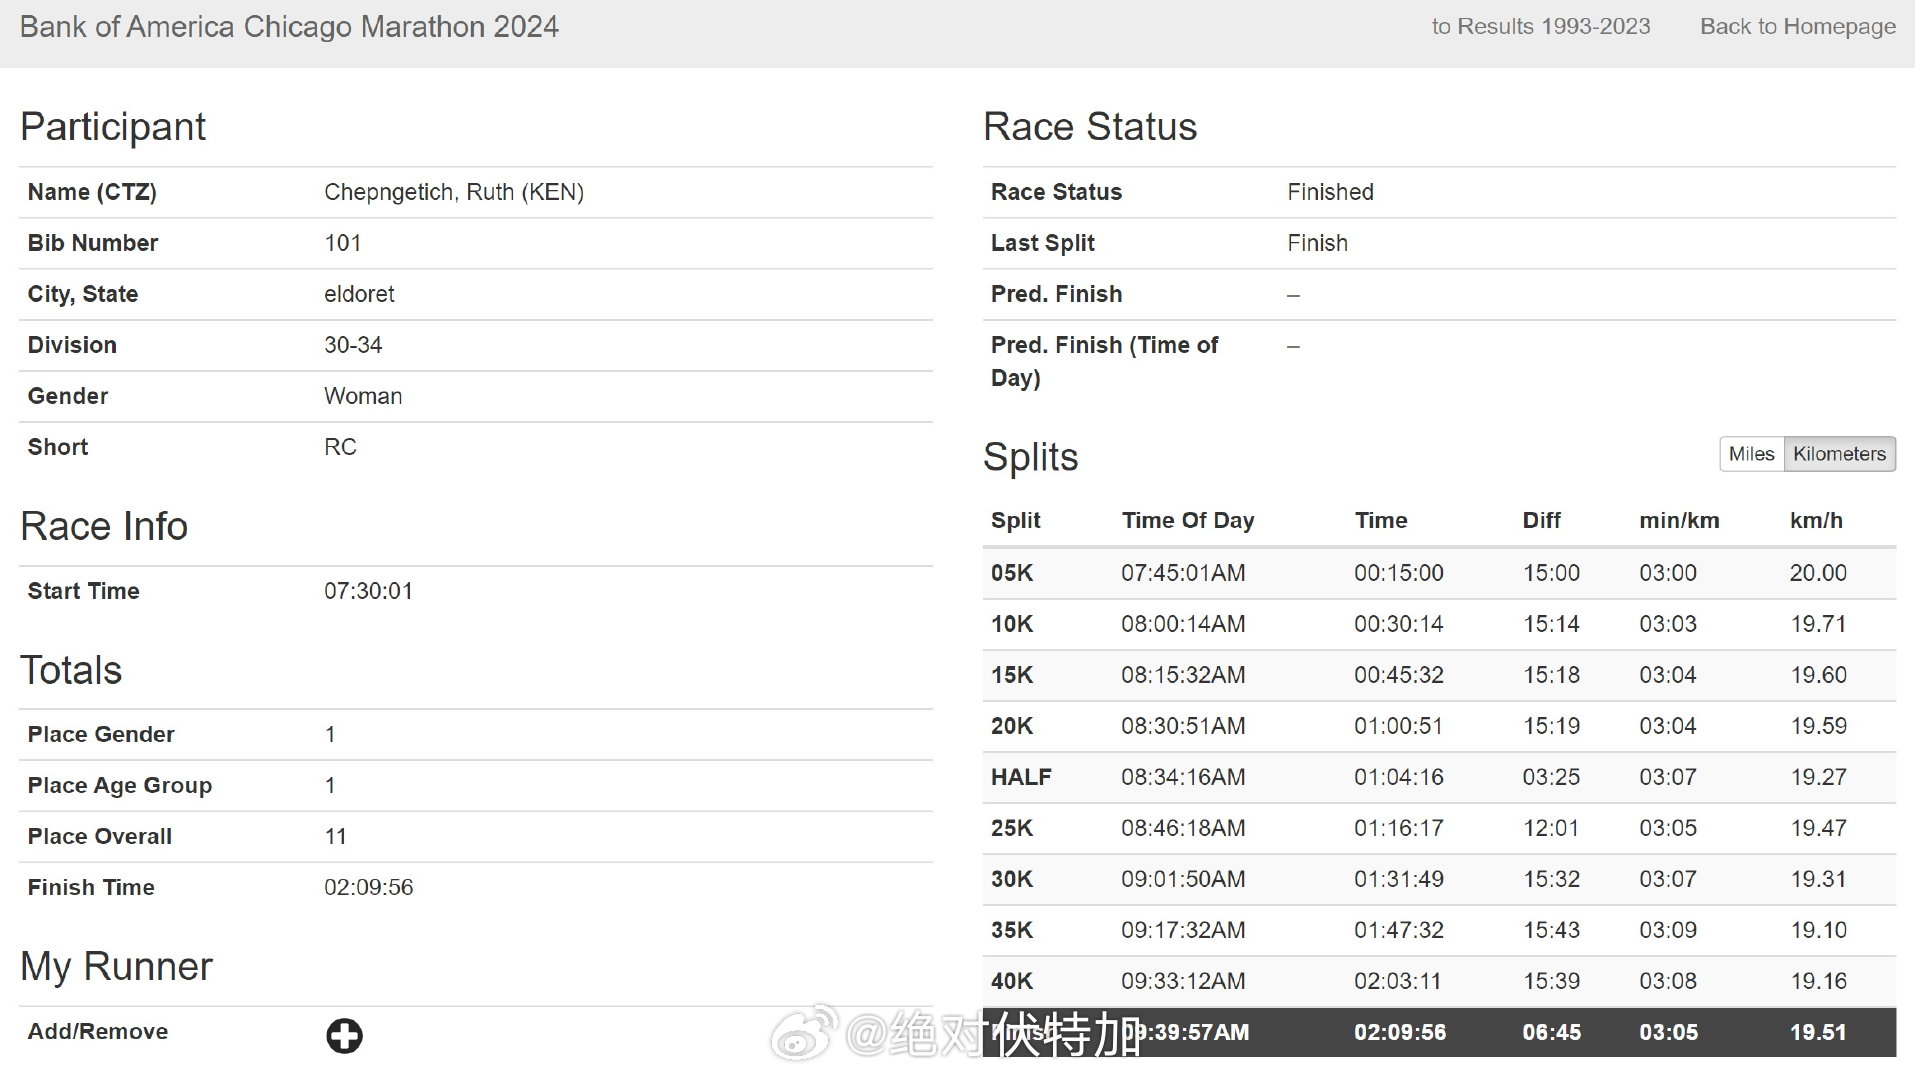Click Bank of America Chicago Marathon 2024 title

pyautogui.click(x=289, y=27)
